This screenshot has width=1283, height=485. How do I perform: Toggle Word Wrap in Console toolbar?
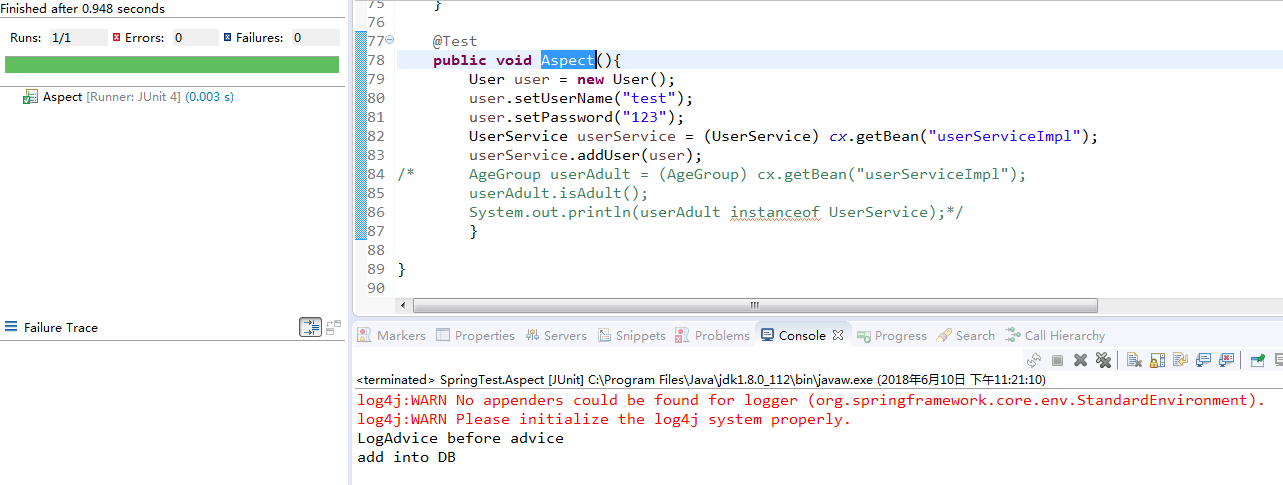pos(1180,360)
